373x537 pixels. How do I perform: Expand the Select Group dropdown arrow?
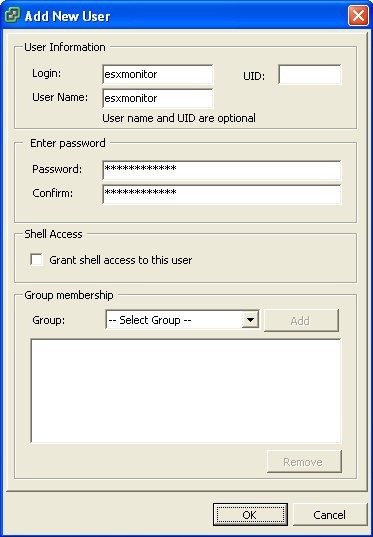[x=250, y=320]
